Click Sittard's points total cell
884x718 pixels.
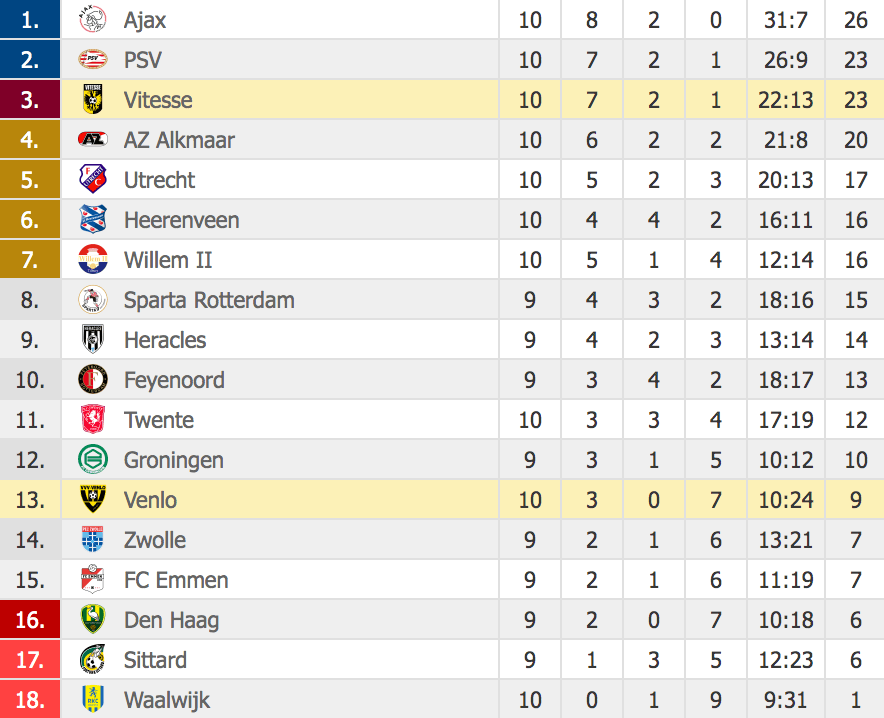(856, 660)
